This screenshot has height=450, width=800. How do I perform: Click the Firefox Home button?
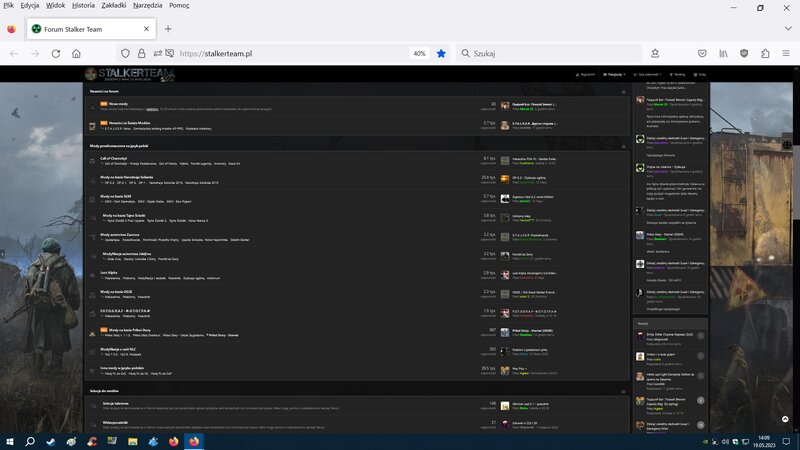coord(76,53)
